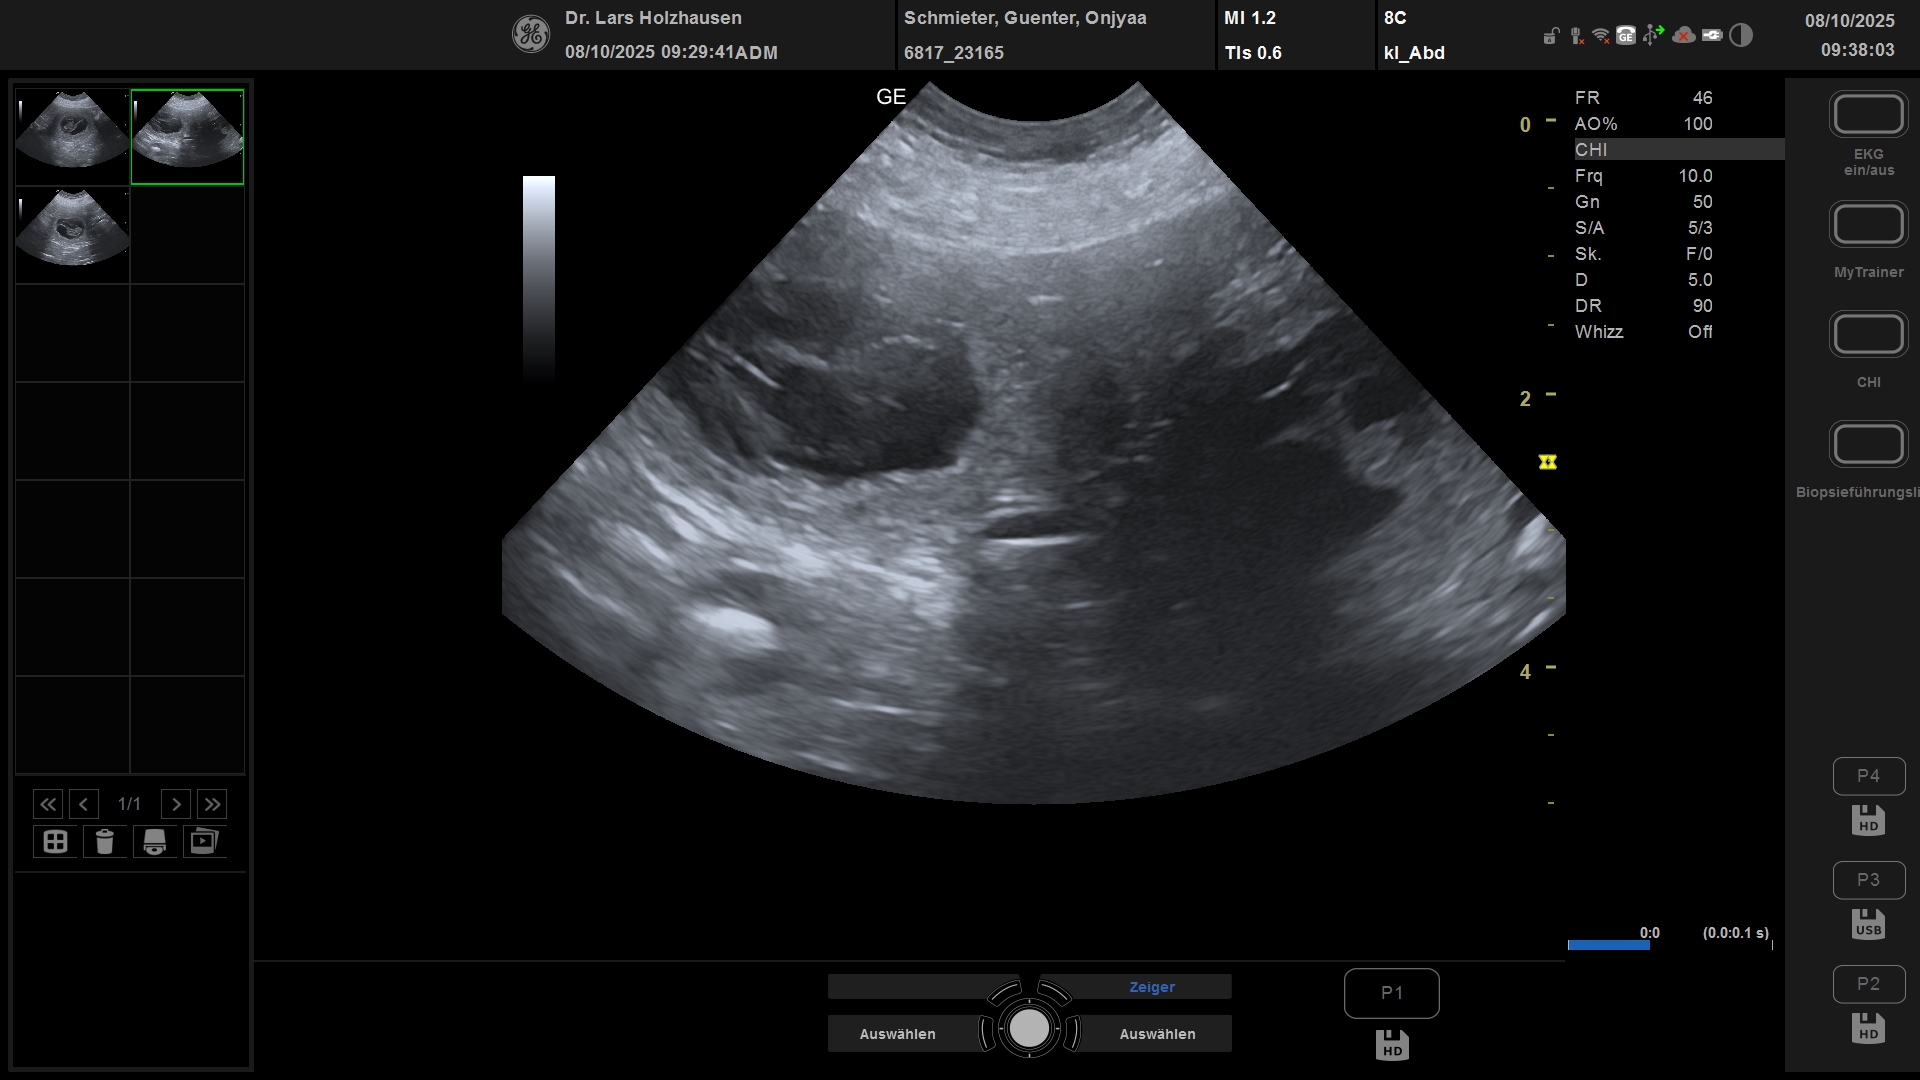Jump to last clipboard page double arrow

coord(212,804)
